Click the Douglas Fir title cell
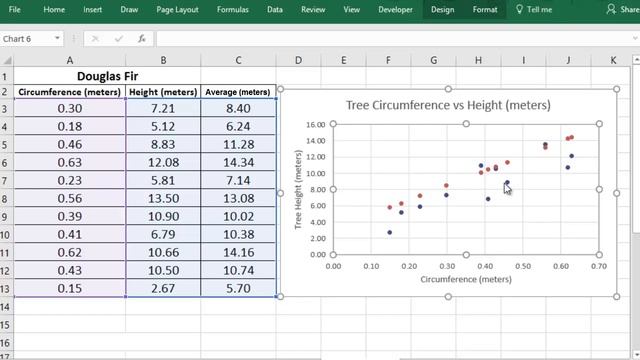The height and width of the screenshot is (360, 640). [107, 76]
